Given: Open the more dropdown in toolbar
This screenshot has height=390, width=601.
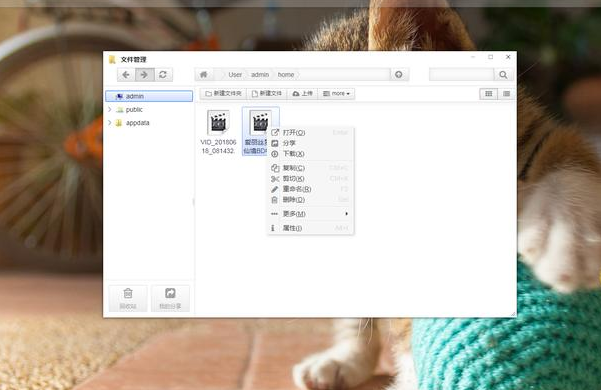Looking at the screenshot, I should (x=336, y=93).
